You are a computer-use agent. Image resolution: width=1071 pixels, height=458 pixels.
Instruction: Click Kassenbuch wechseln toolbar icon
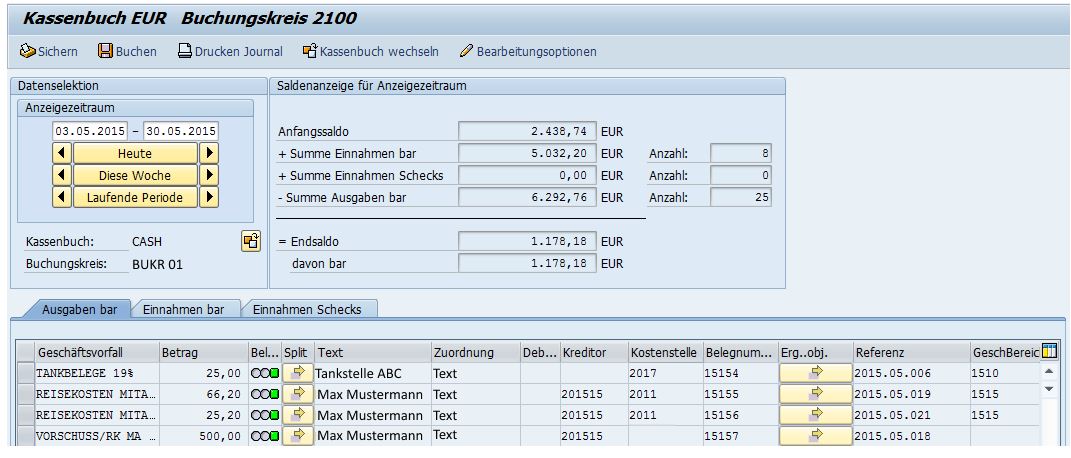coord(310,51)
